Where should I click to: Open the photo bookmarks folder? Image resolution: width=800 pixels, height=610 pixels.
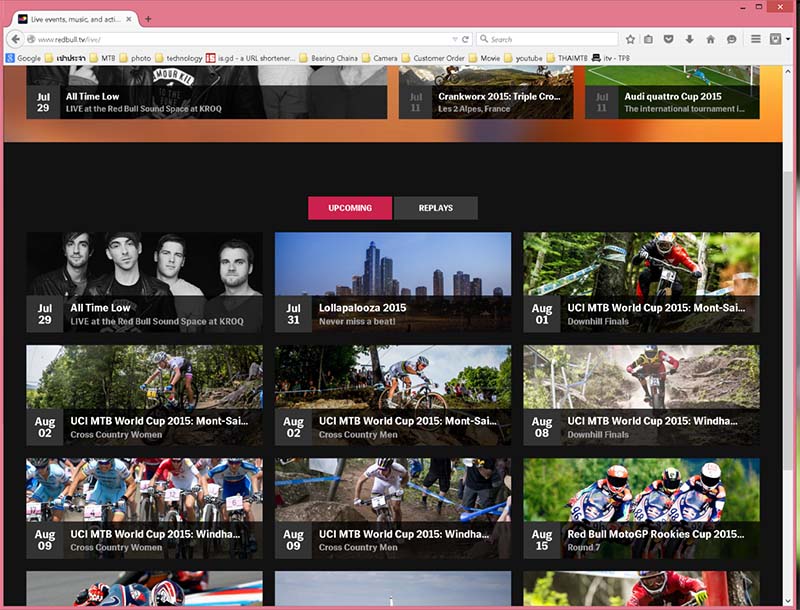[135, 58]
